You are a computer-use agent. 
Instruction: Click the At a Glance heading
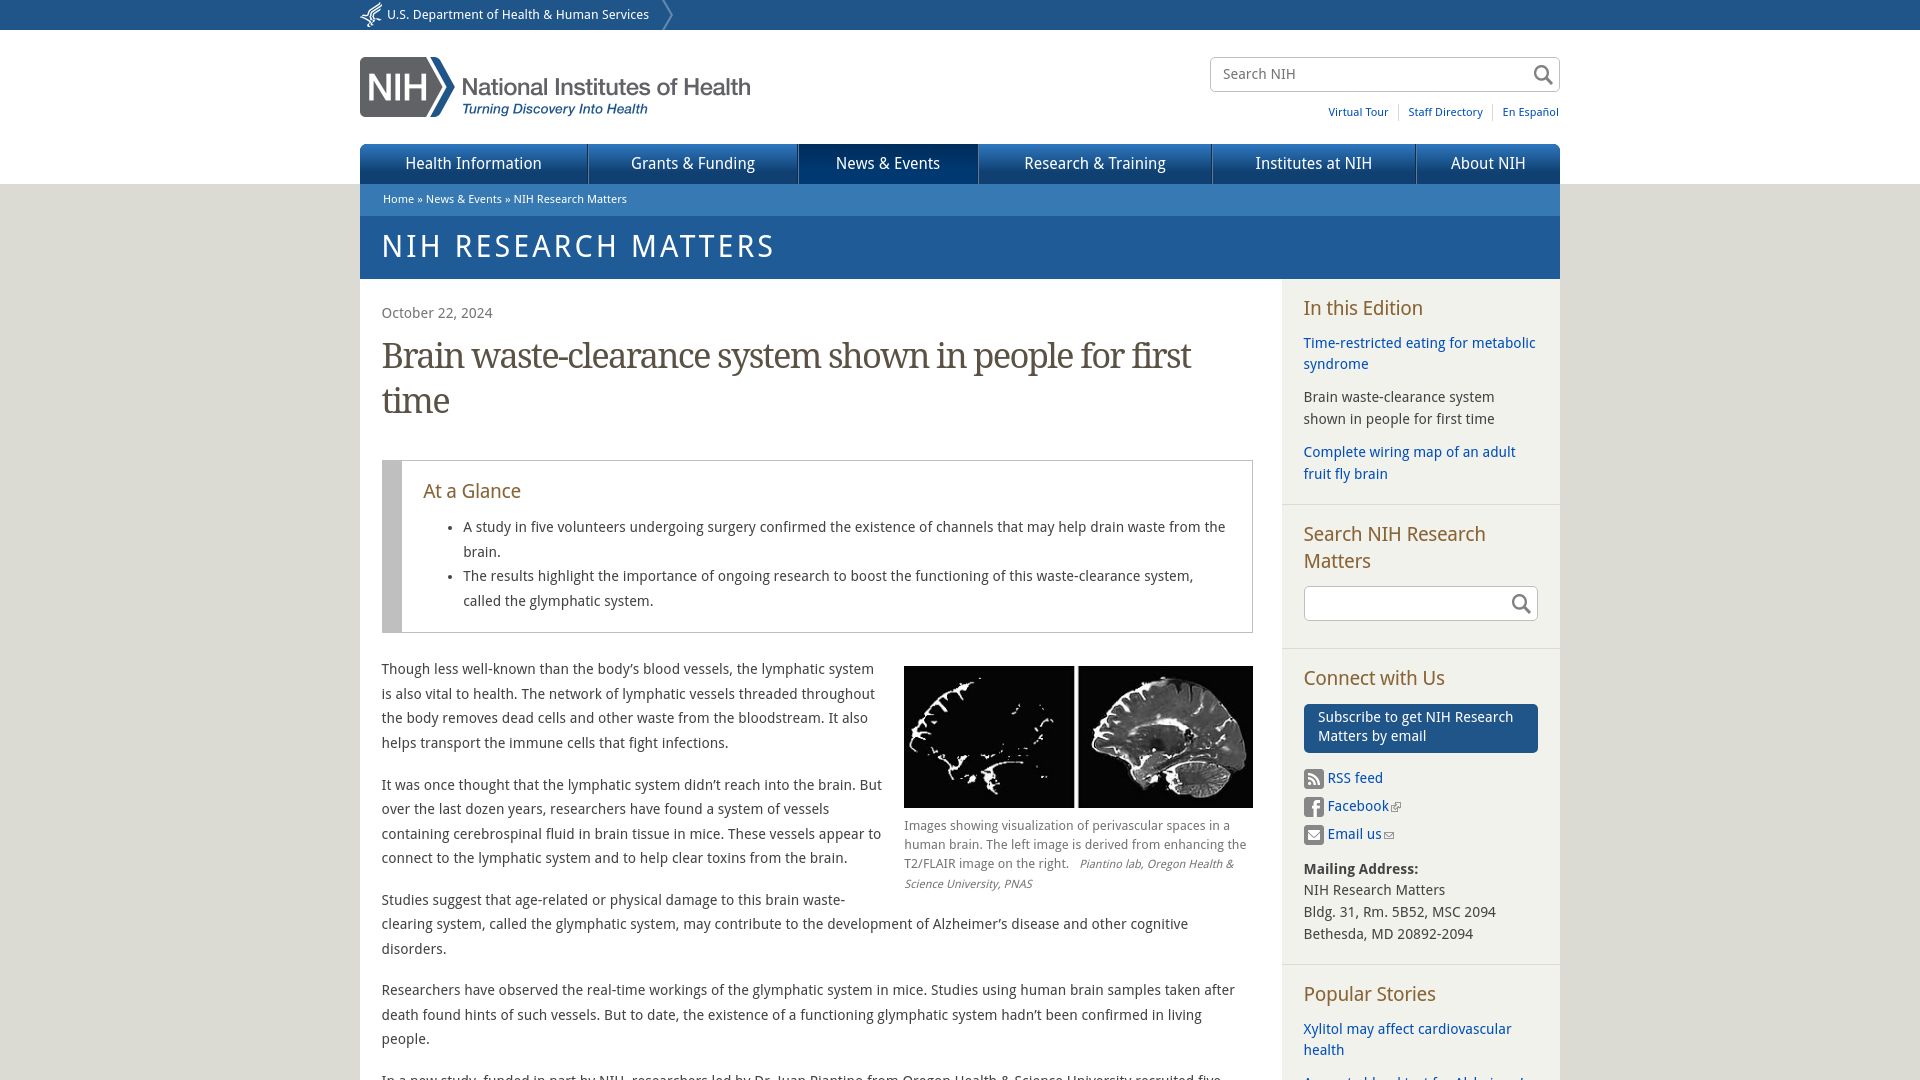pos(472,492)
